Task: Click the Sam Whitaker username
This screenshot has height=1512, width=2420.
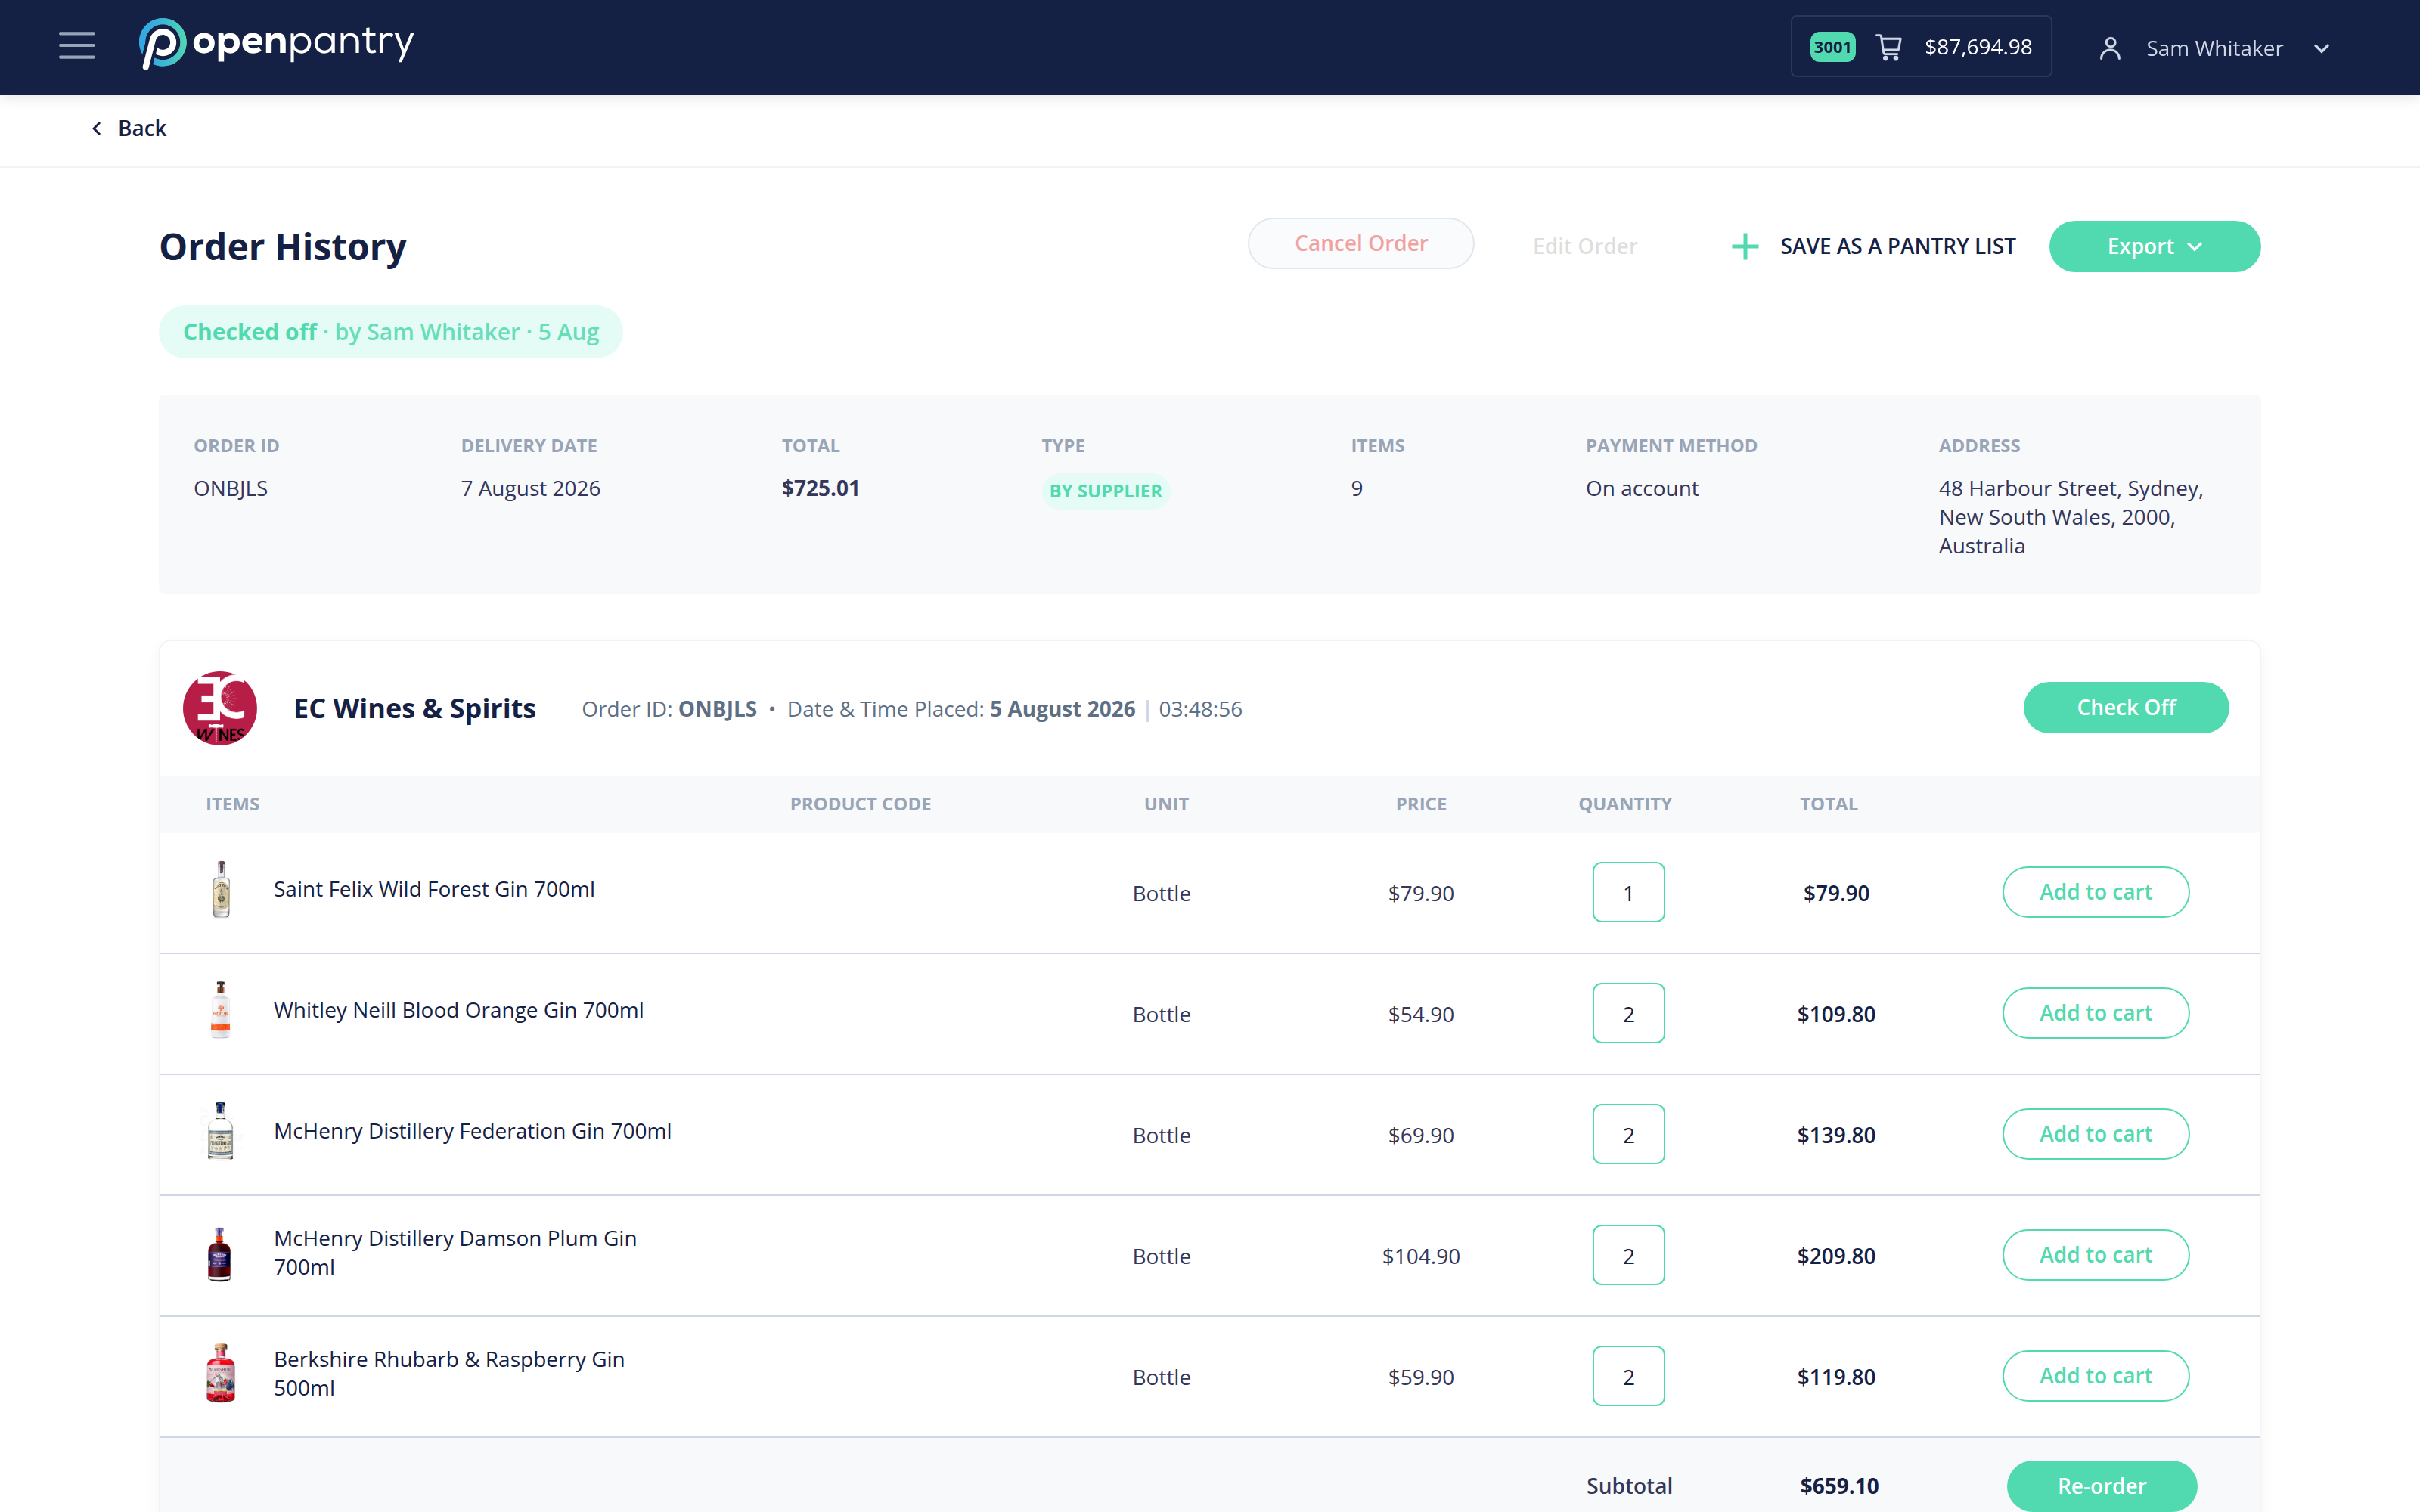Action: [x=2214, y=48]
